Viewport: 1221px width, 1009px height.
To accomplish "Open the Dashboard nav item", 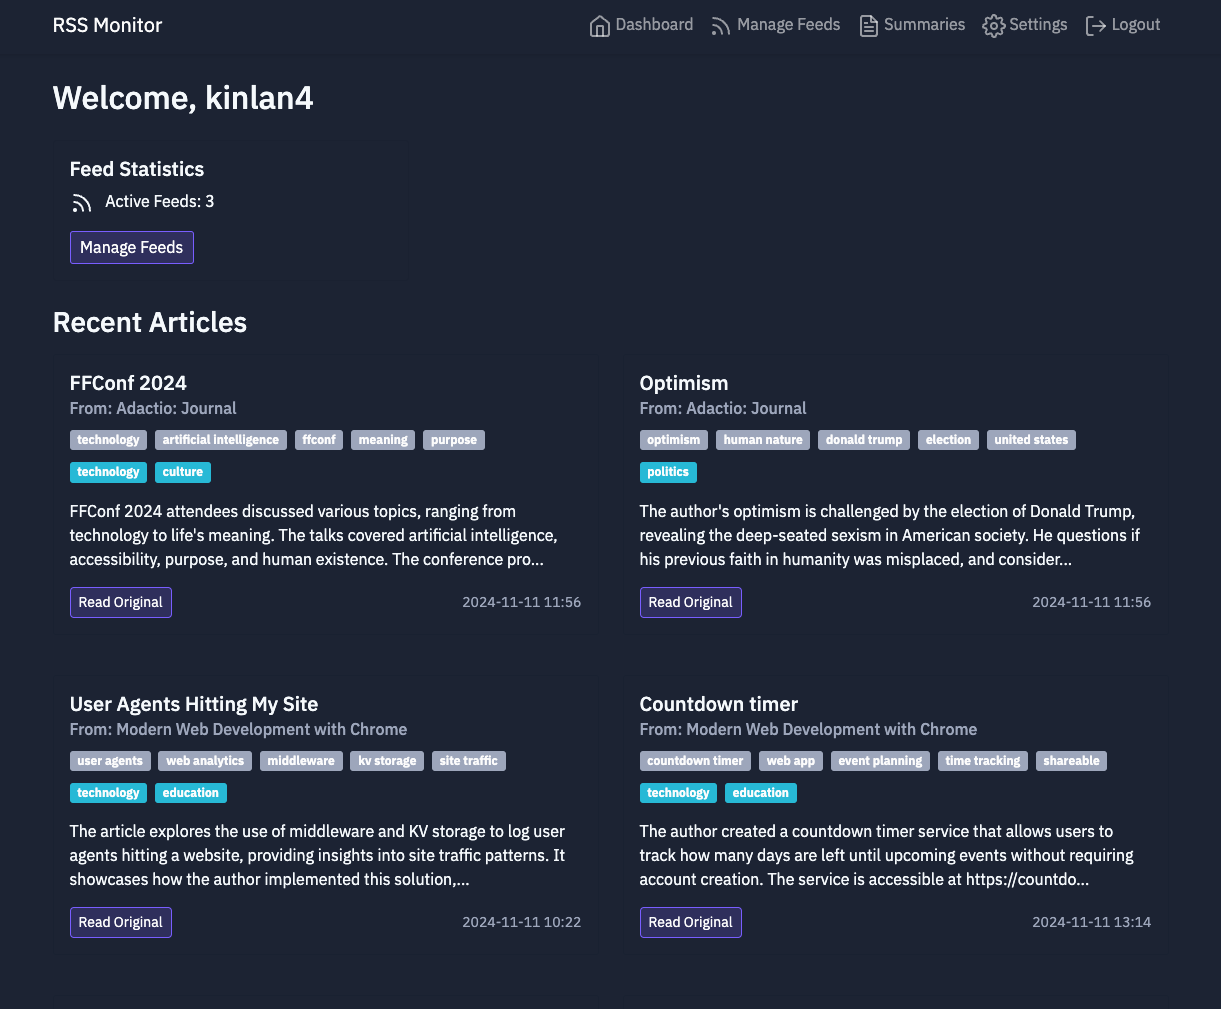I will [x=641, y=25].
